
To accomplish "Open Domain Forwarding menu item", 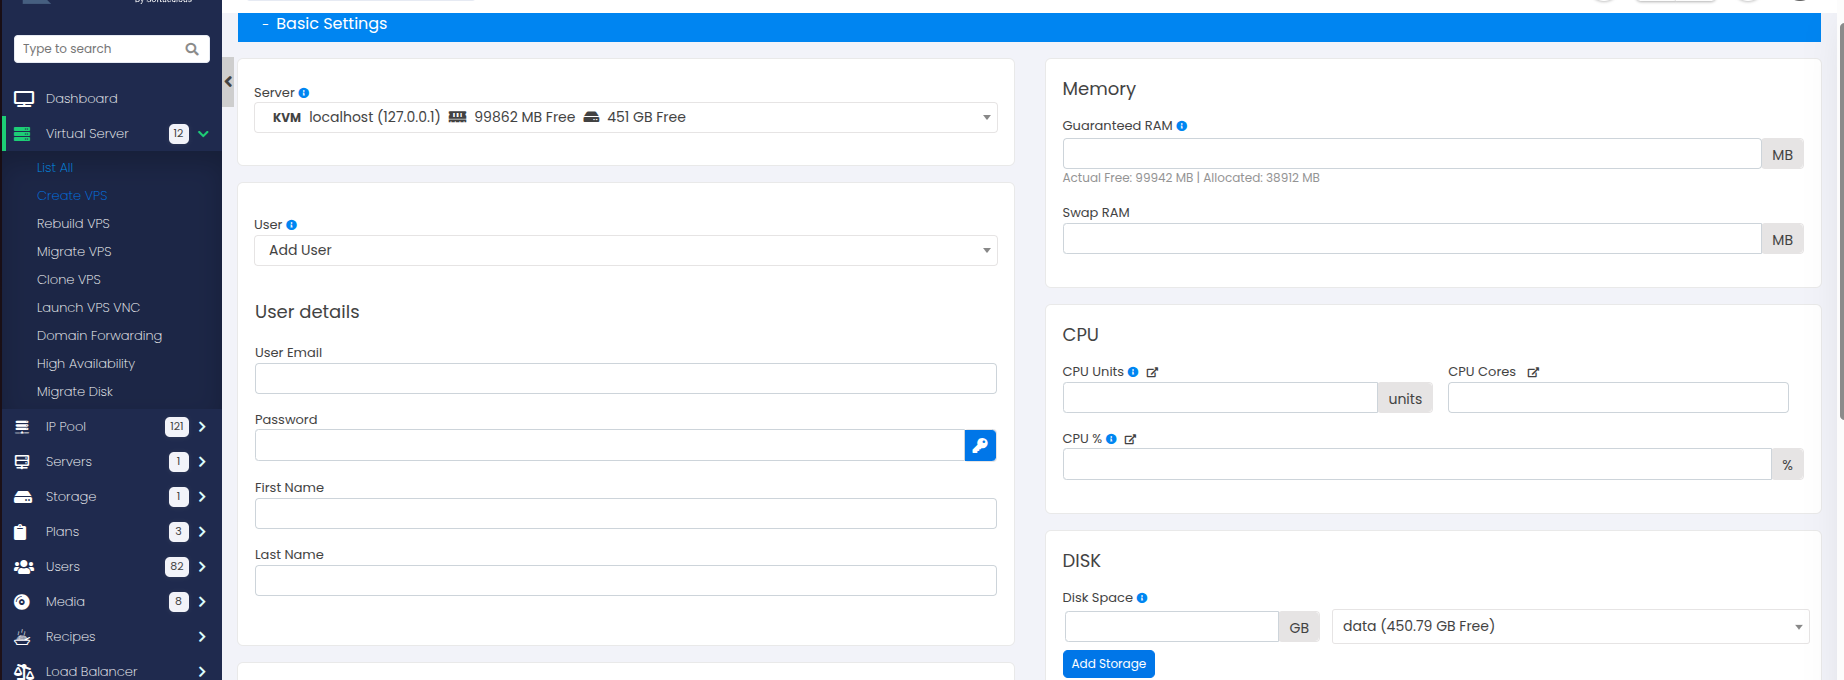I will (99, 336).
